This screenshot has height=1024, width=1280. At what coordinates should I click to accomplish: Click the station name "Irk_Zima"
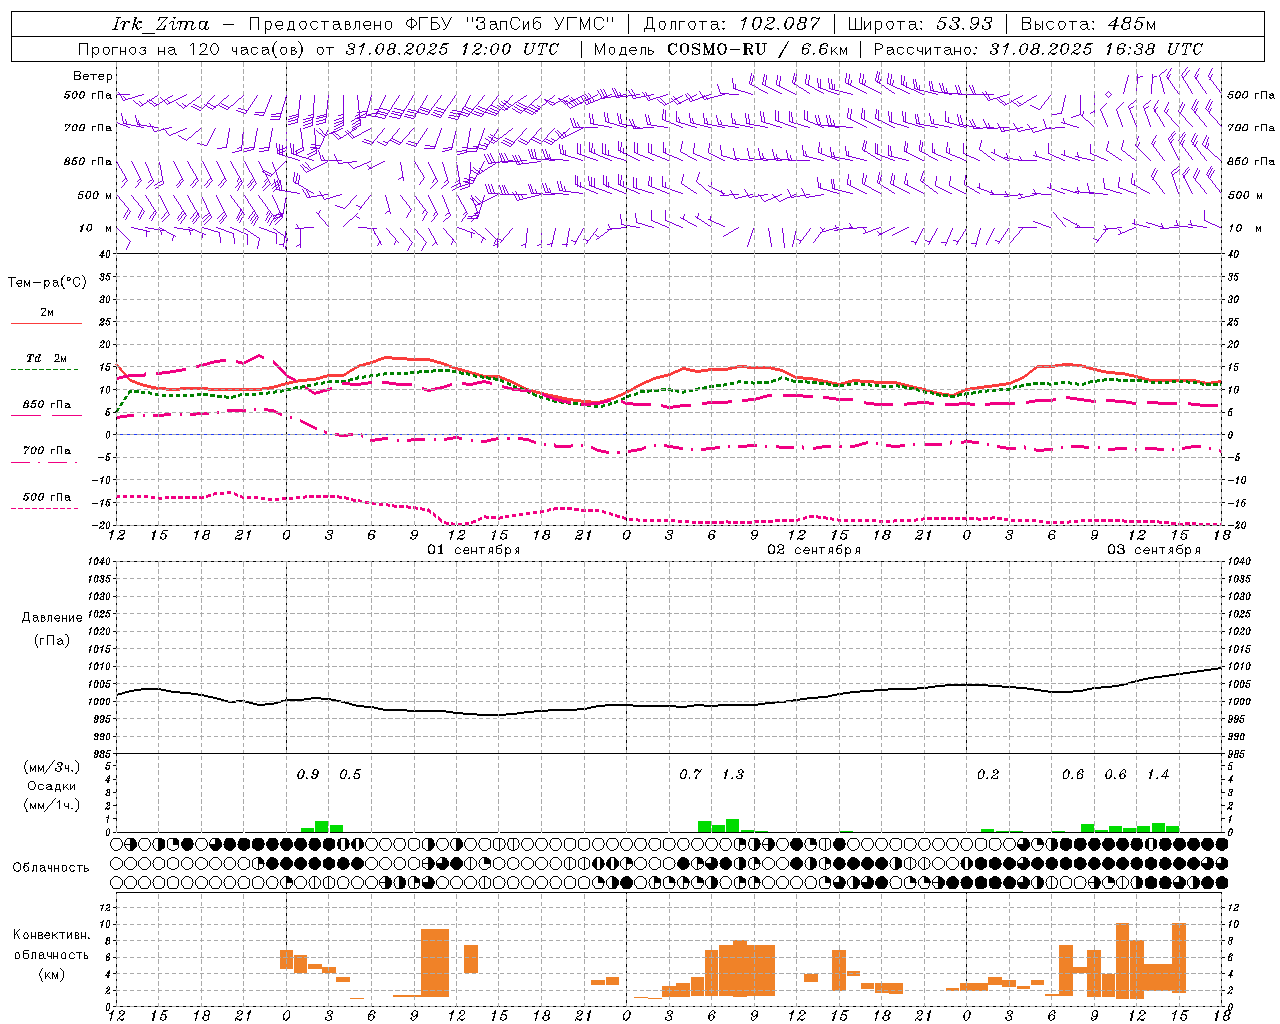coord(160,24)
